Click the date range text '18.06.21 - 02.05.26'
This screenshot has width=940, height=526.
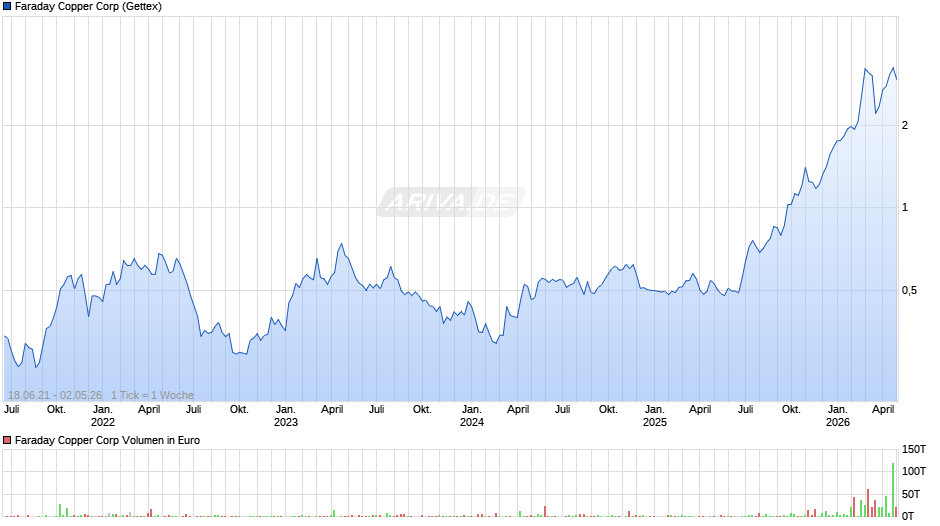pyautogui.click(x=55, y=395)
